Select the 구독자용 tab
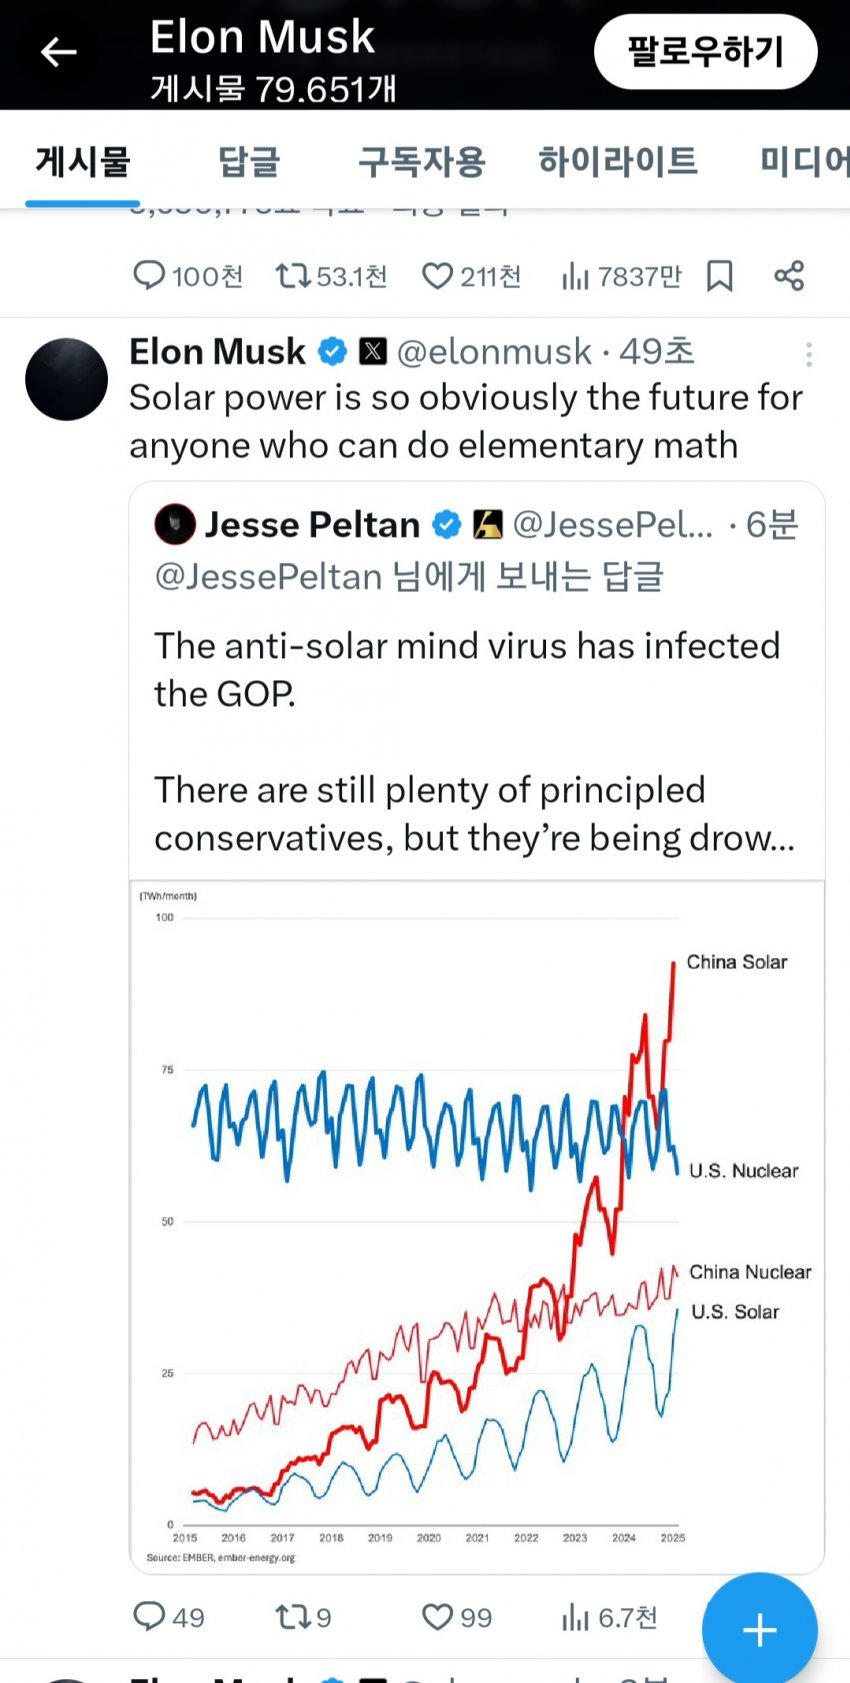This screenshot has width=850, height=1683. (x=421, y=161)
